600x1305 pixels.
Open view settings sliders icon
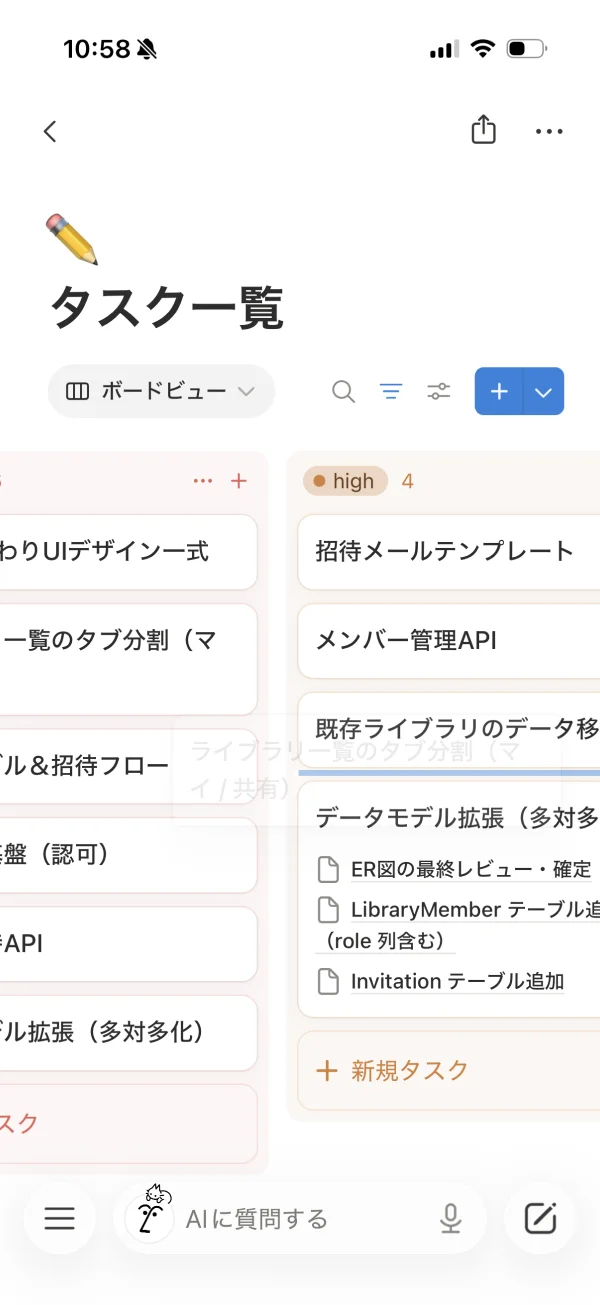tap(439, 391)
